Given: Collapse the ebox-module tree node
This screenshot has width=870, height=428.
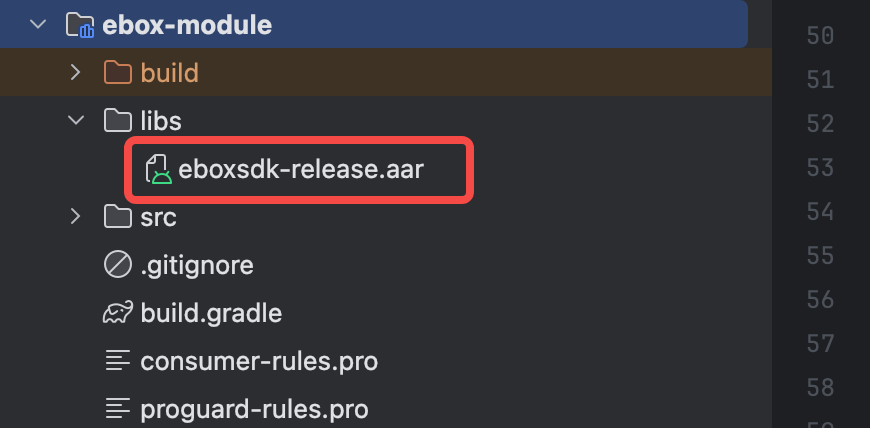Looking at the screenshot, I should tap(39, 24).
